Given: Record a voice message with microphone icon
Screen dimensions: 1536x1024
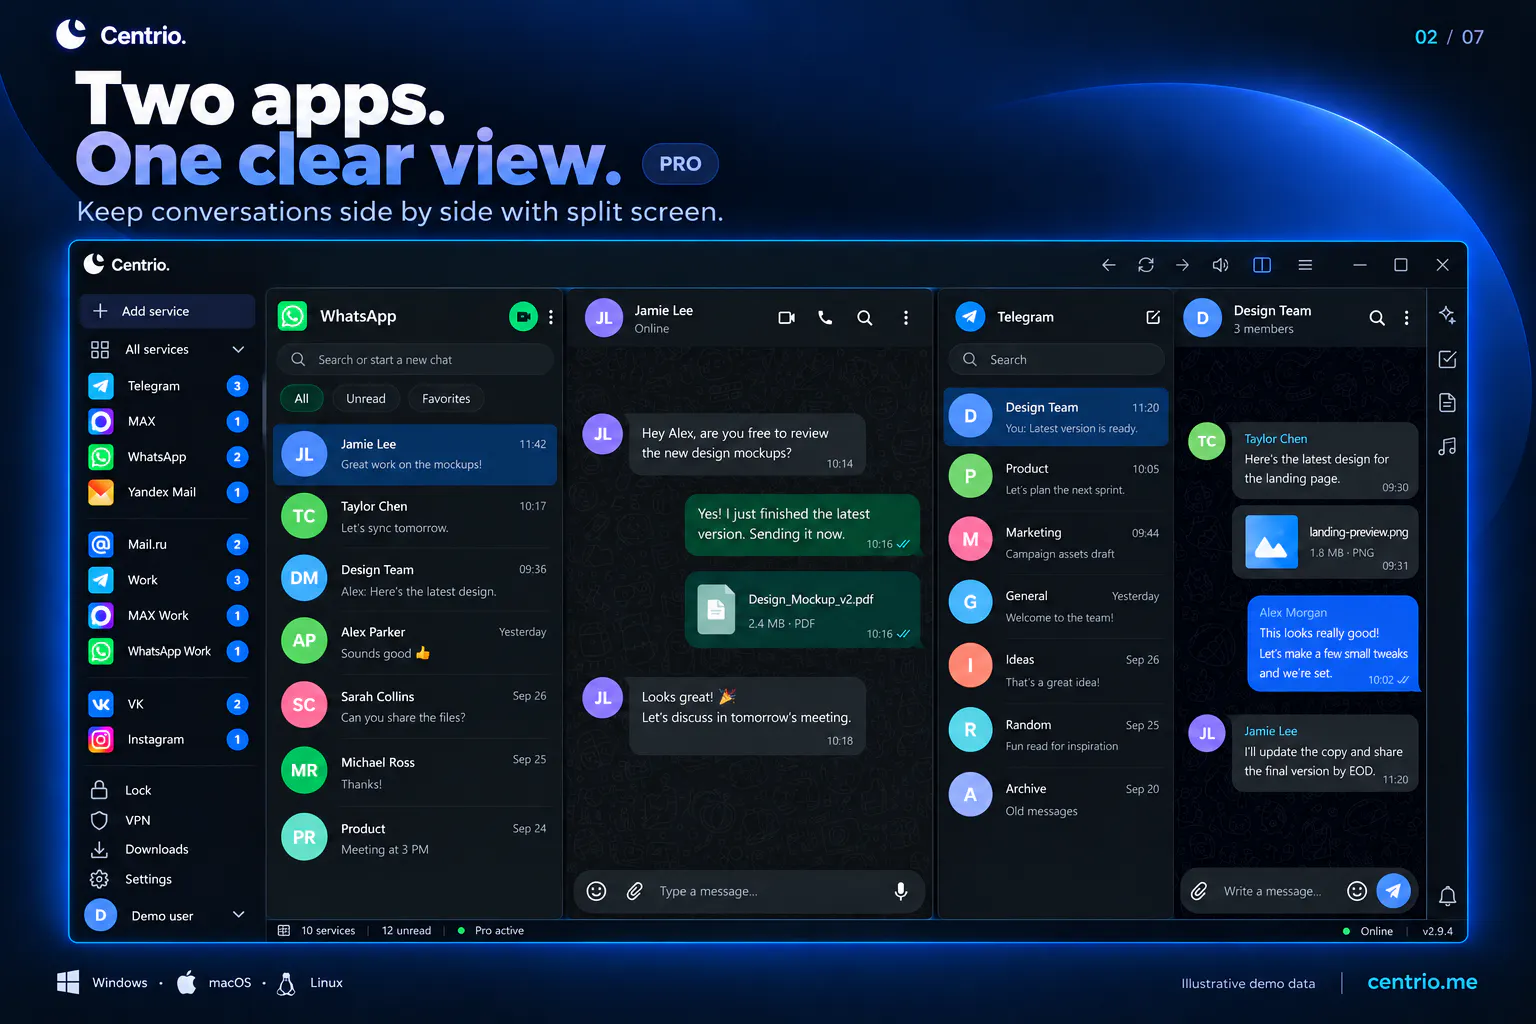Looking at the screenshot, I should coord(901,891).
